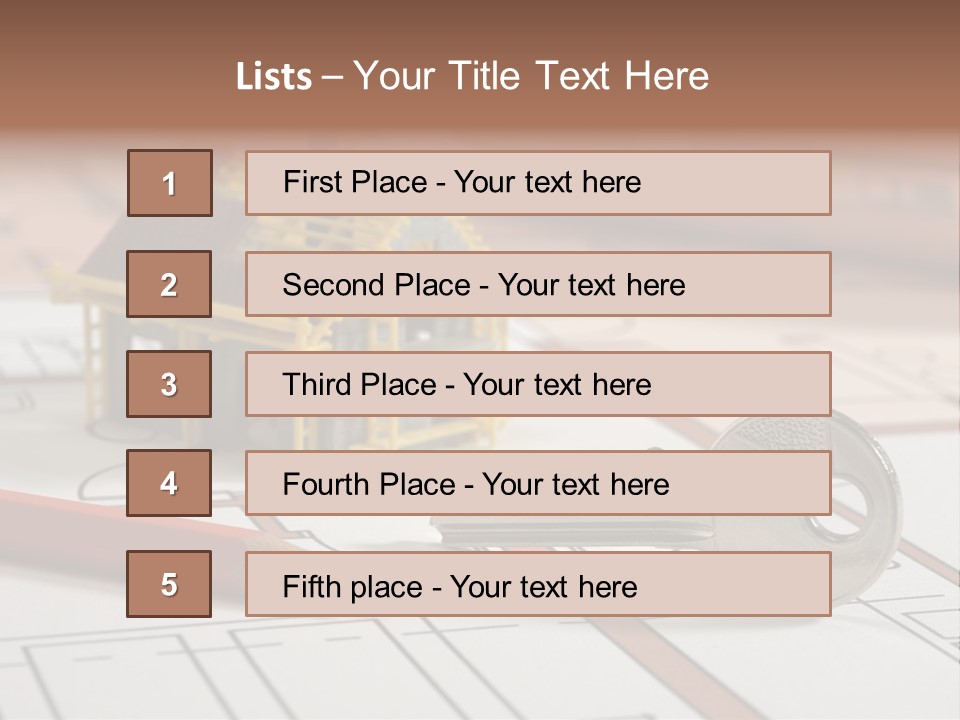Click the Third Place text box
This screenshot has width=960, height=720.
pyautogui.click(x=538, y=384)
